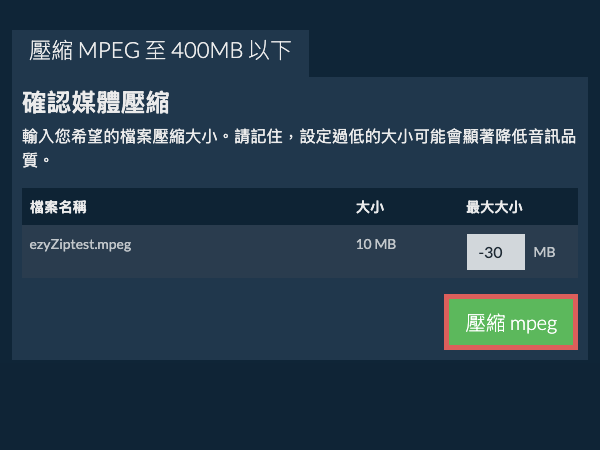Click the 檔案名稱 column header
Screen dimensions: 600x450
point(58,208)
